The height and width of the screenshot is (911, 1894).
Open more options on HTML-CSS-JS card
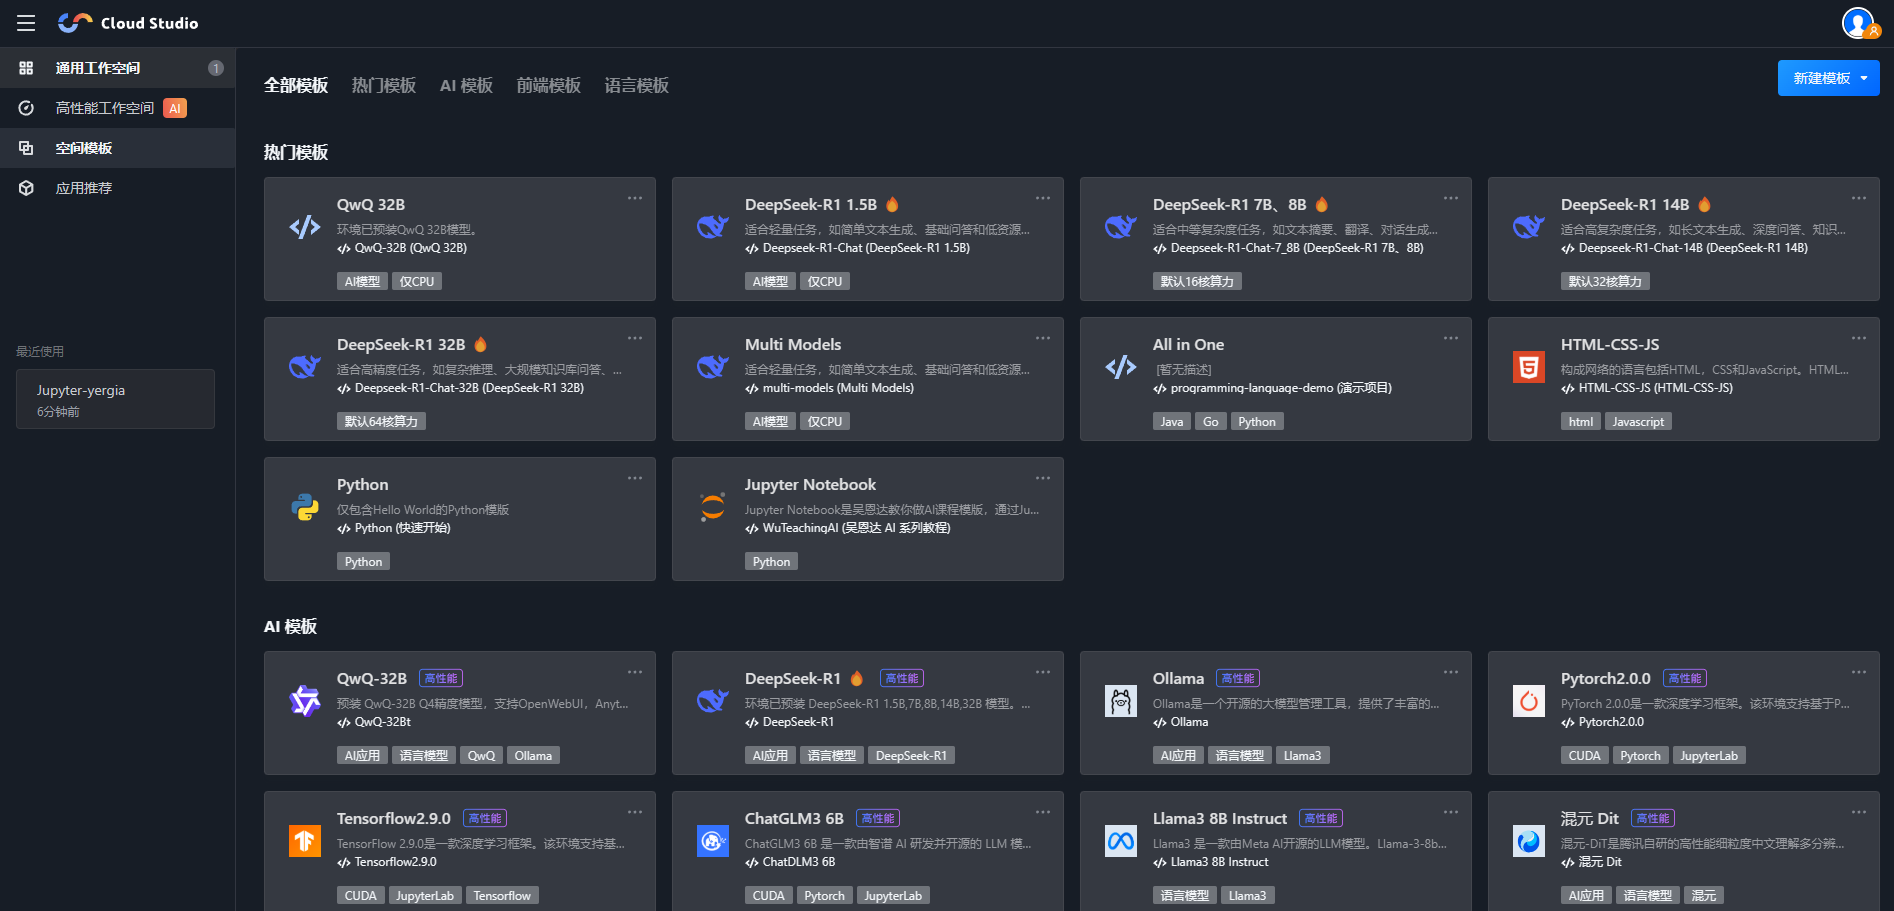(1859, 338)
